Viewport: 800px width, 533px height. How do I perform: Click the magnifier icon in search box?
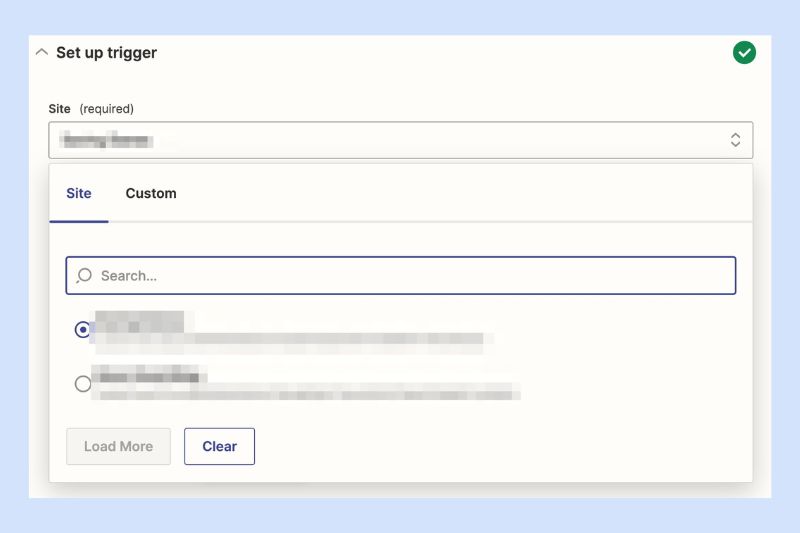click(84, 275)
